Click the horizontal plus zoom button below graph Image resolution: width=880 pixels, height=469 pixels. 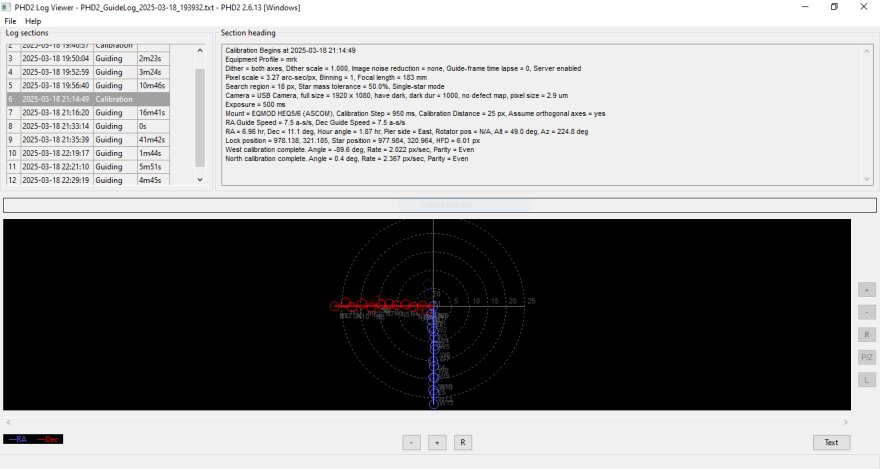point(437,442)
